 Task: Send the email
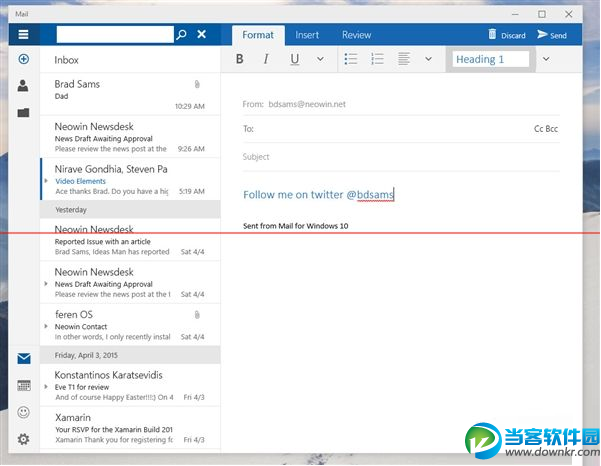coord(552,35)
